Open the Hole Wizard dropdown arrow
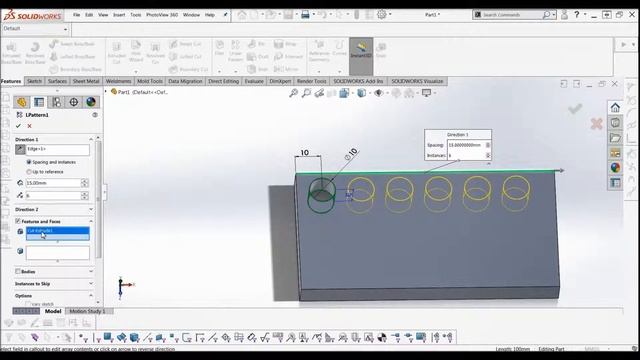640x360 pixels. 136,71
